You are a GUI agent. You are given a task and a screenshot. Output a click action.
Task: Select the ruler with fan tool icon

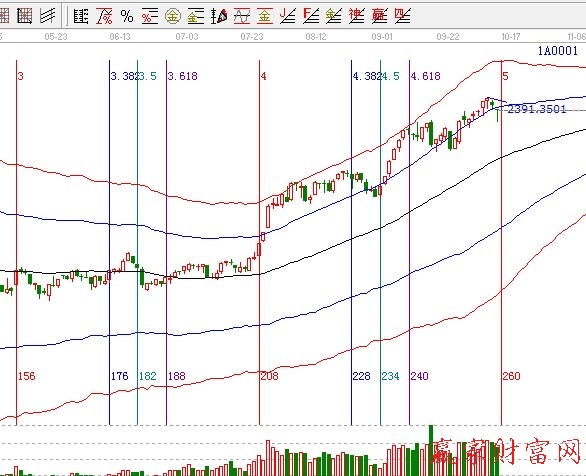(219, 16)
